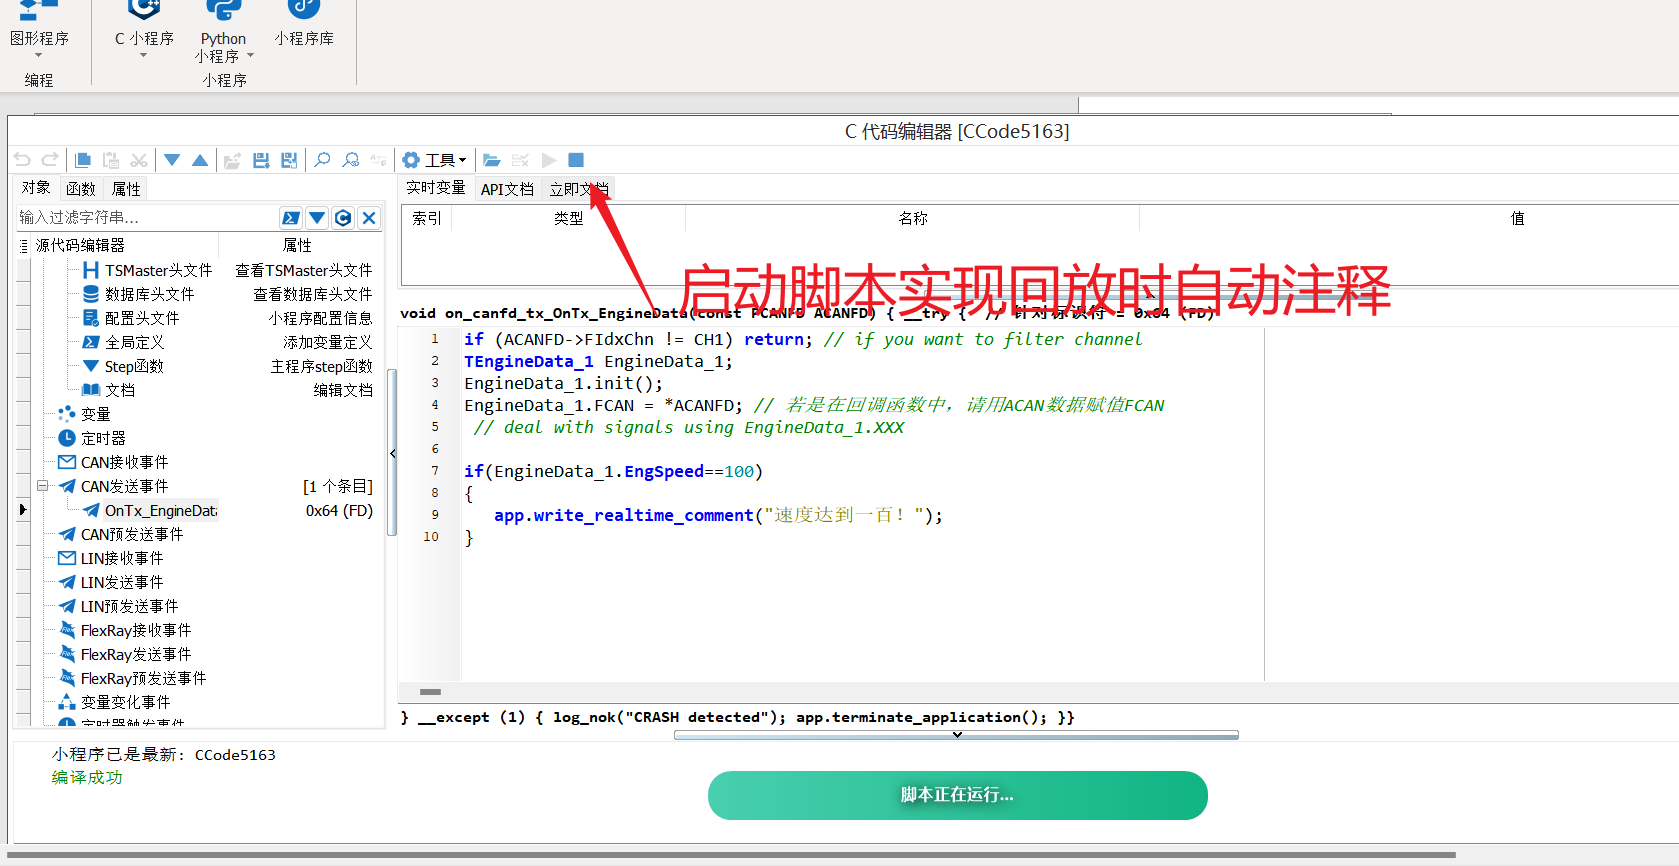
Task: Click the run play triangle icon
Action: [549, 160]
